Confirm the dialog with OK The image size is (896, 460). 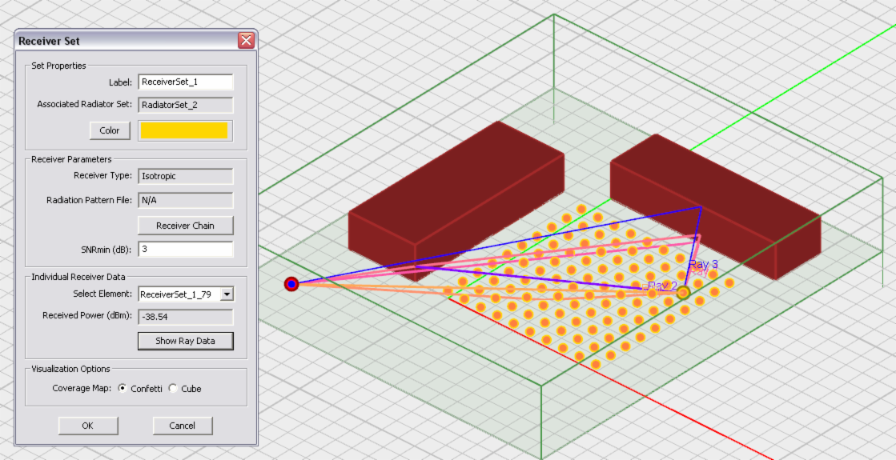pos(87,426)
